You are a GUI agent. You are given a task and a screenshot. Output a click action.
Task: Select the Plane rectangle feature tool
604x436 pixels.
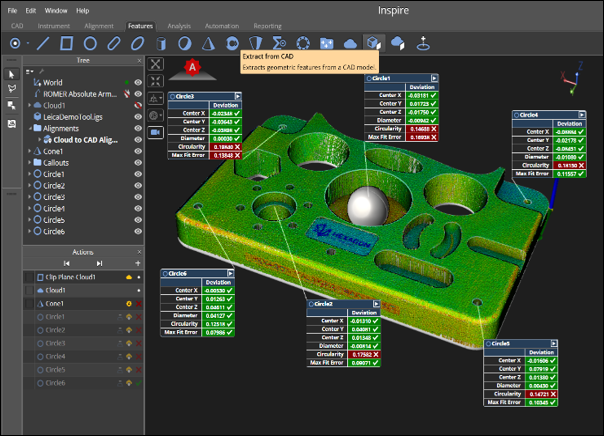pos(66,43)
